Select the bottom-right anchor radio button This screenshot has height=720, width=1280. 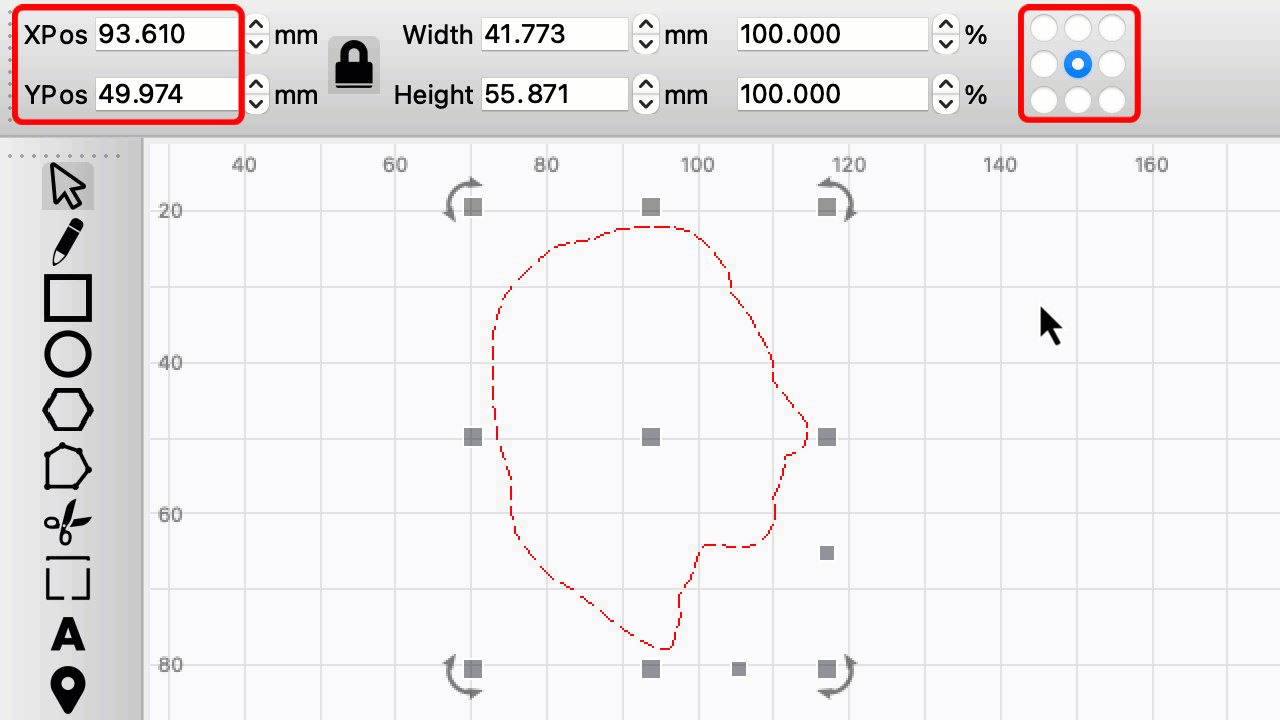[x=1112, y=101]
